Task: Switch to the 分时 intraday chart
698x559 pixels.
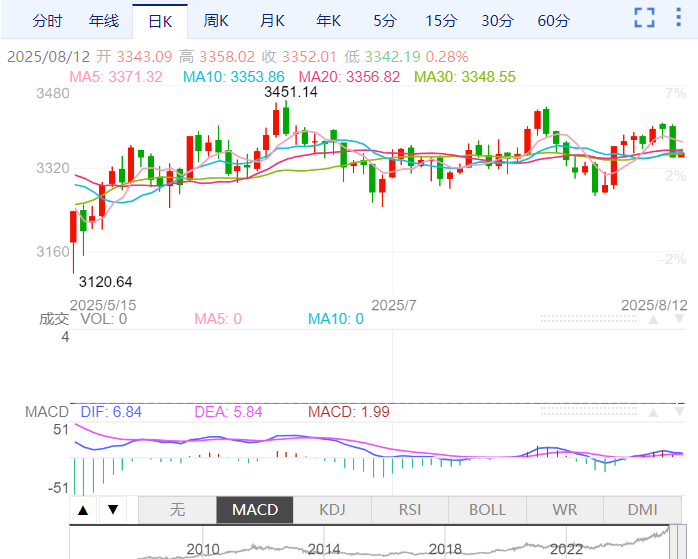Action: [x=47, y=21]
